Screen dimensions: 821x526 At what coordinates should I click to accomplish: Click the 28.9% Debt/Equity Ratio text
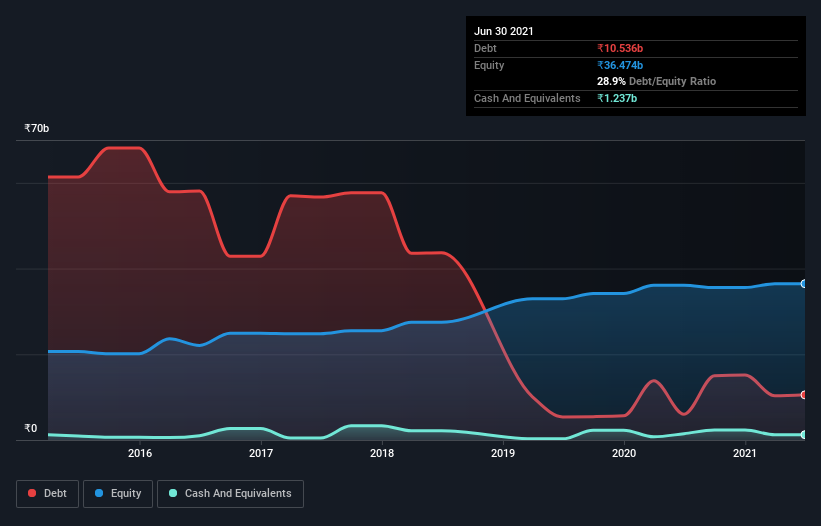click(x=657, y=81)
